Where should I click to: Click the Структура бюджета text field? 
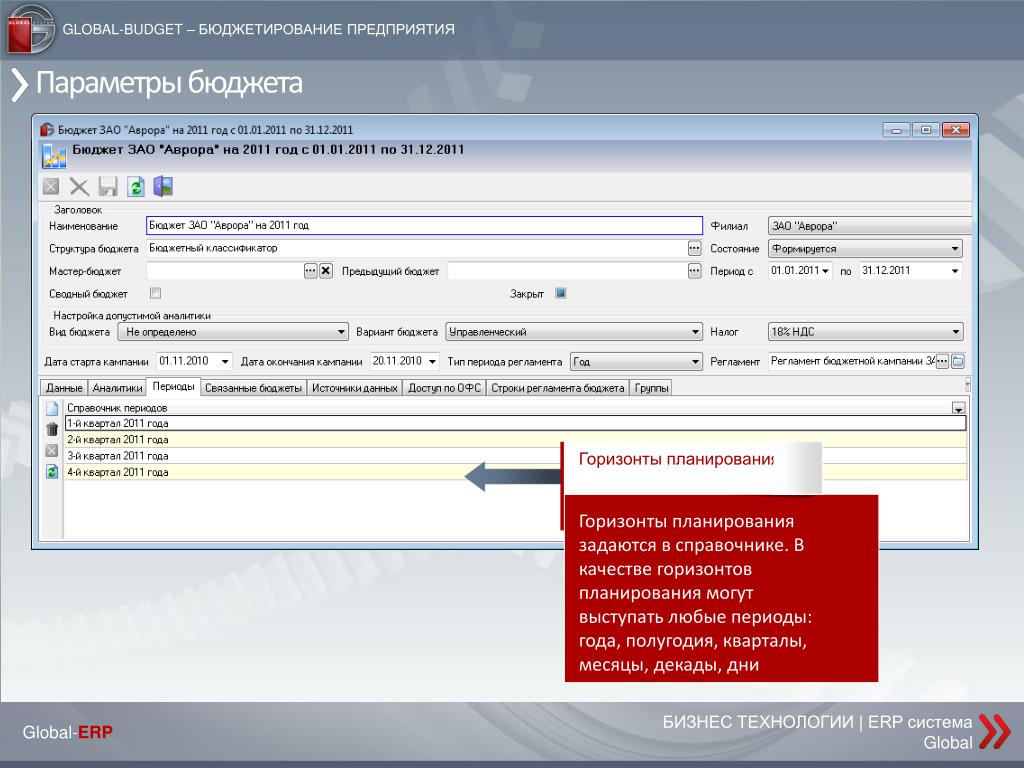[416, 248]
